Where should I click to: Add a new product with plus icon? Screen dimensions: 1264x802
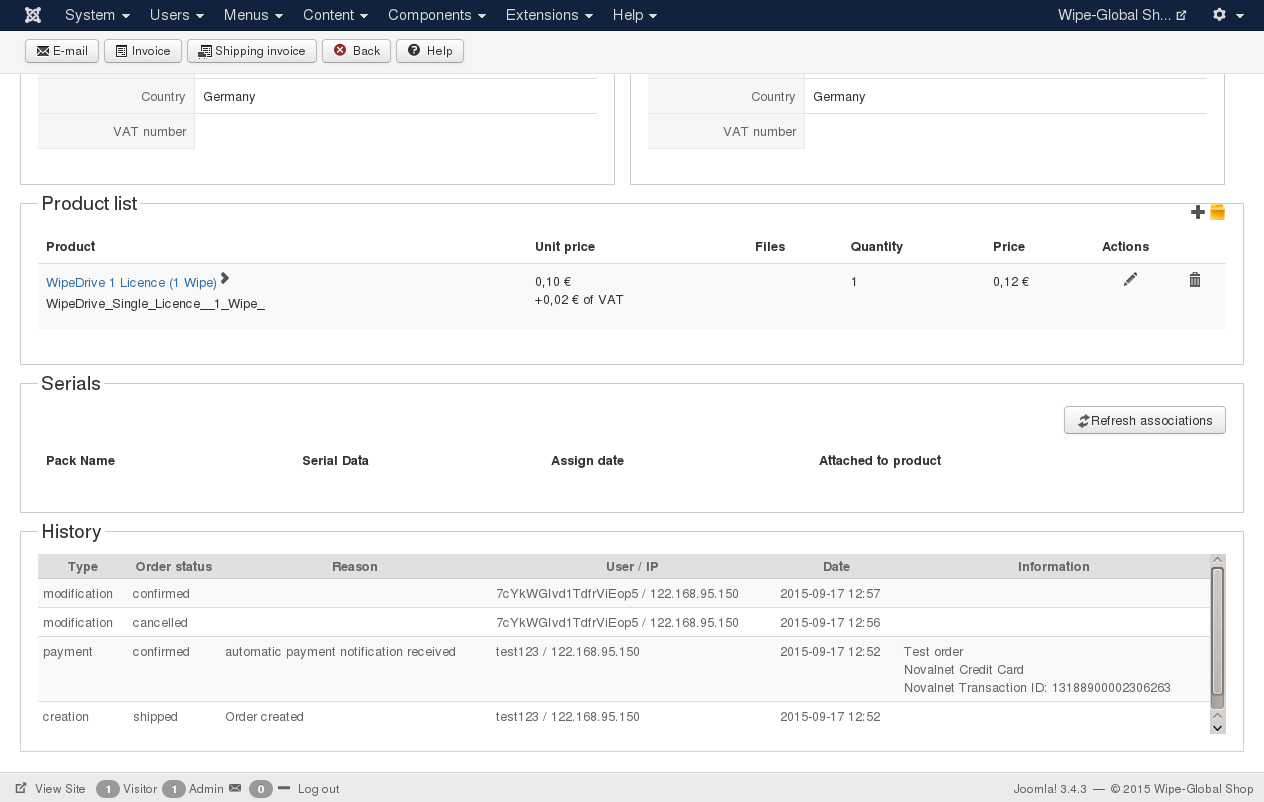pos(1198,212)
